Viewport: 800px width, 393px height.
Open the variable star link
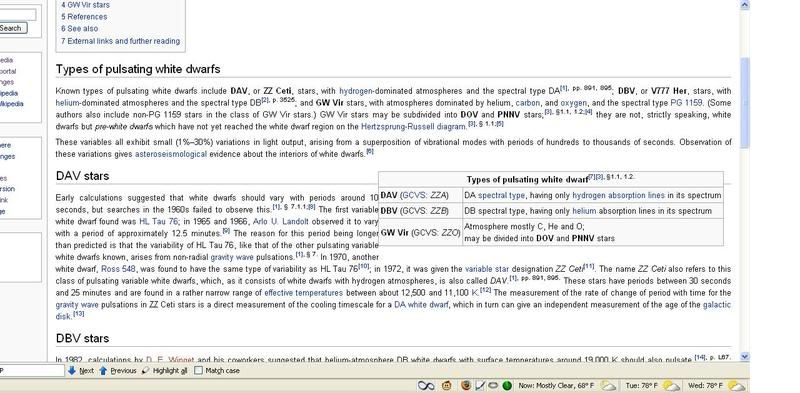pyautogui.click(x=487, y=269)
